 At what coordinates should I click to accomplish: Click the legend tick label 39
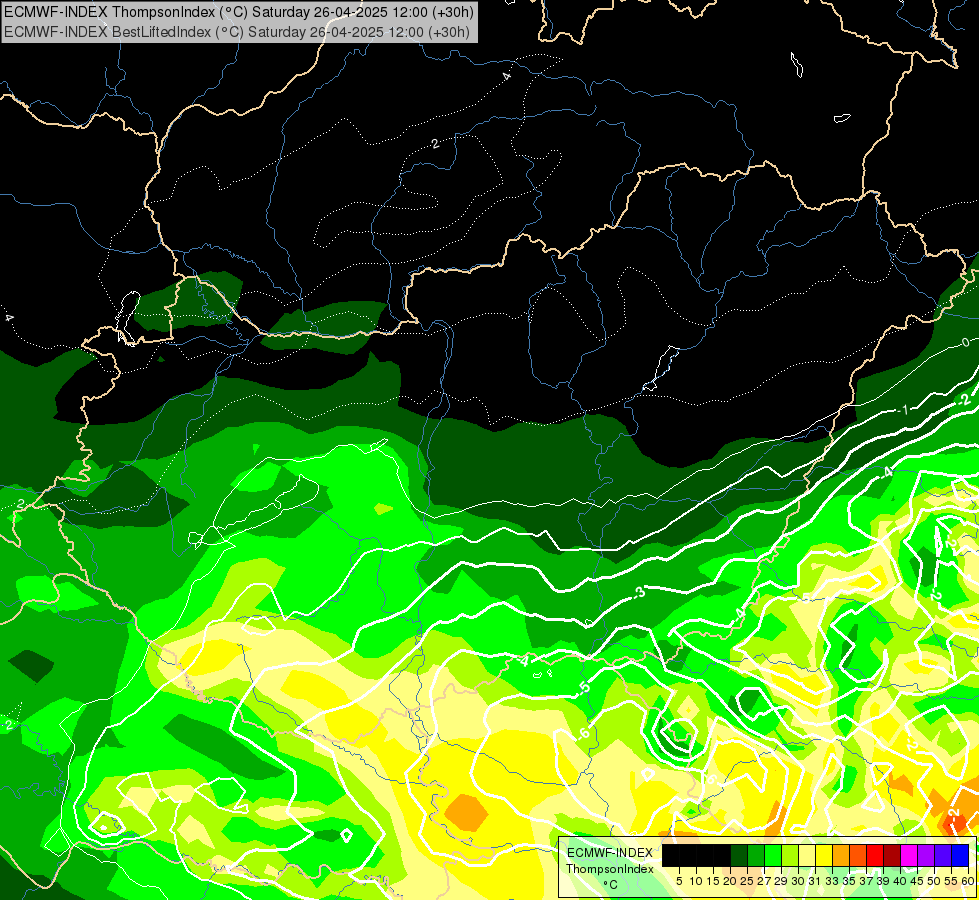click(883, 881)
